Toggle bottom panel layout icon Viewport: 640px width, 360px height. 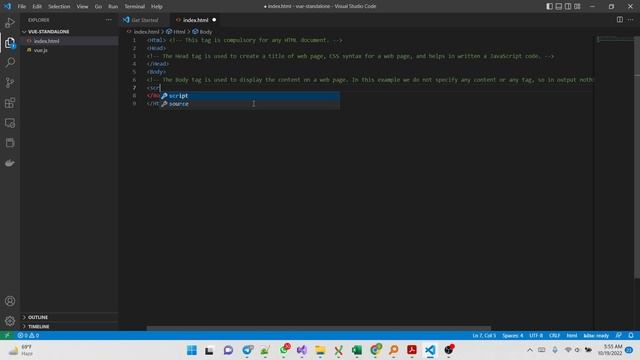click(558, 6)
